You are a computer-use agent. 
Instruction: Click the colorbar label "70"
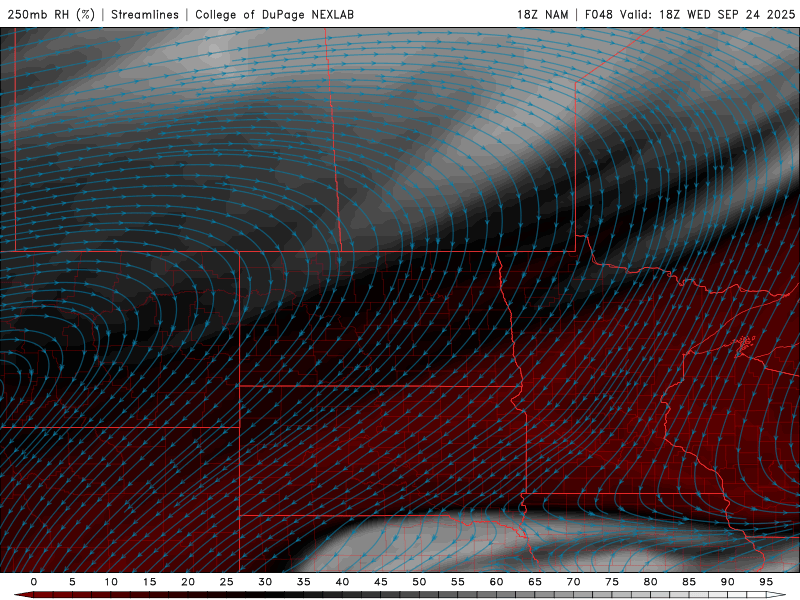tap(573, 582)
